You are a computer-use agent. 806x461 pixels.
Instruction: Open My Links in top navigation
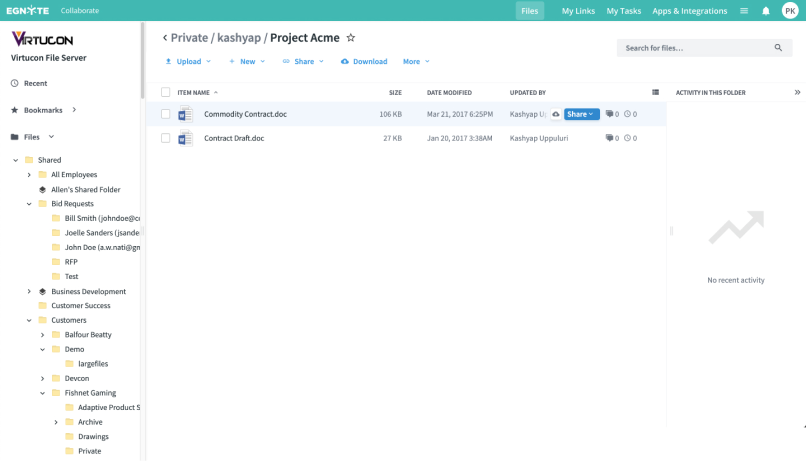point(576,11)
